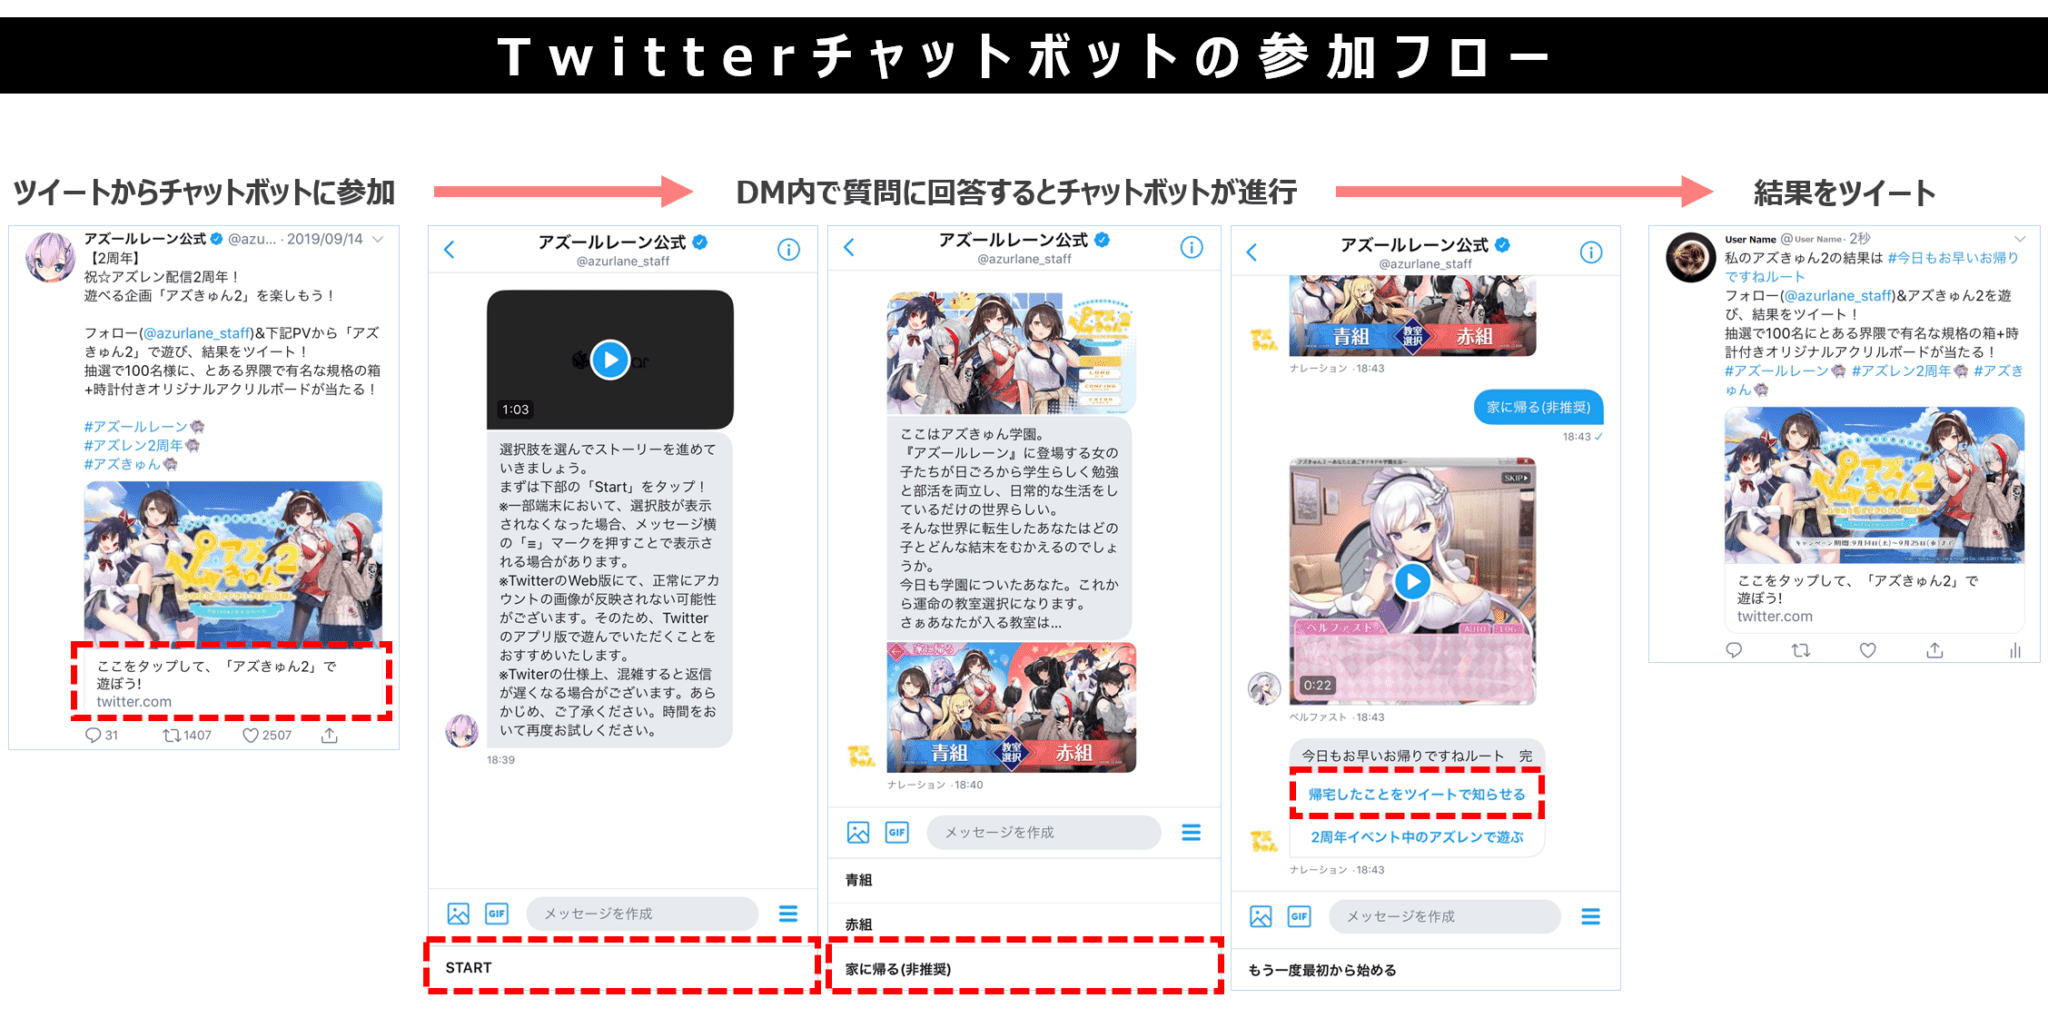
Task: Like the tweet with 2507 likes
Action: pos(251,735)
